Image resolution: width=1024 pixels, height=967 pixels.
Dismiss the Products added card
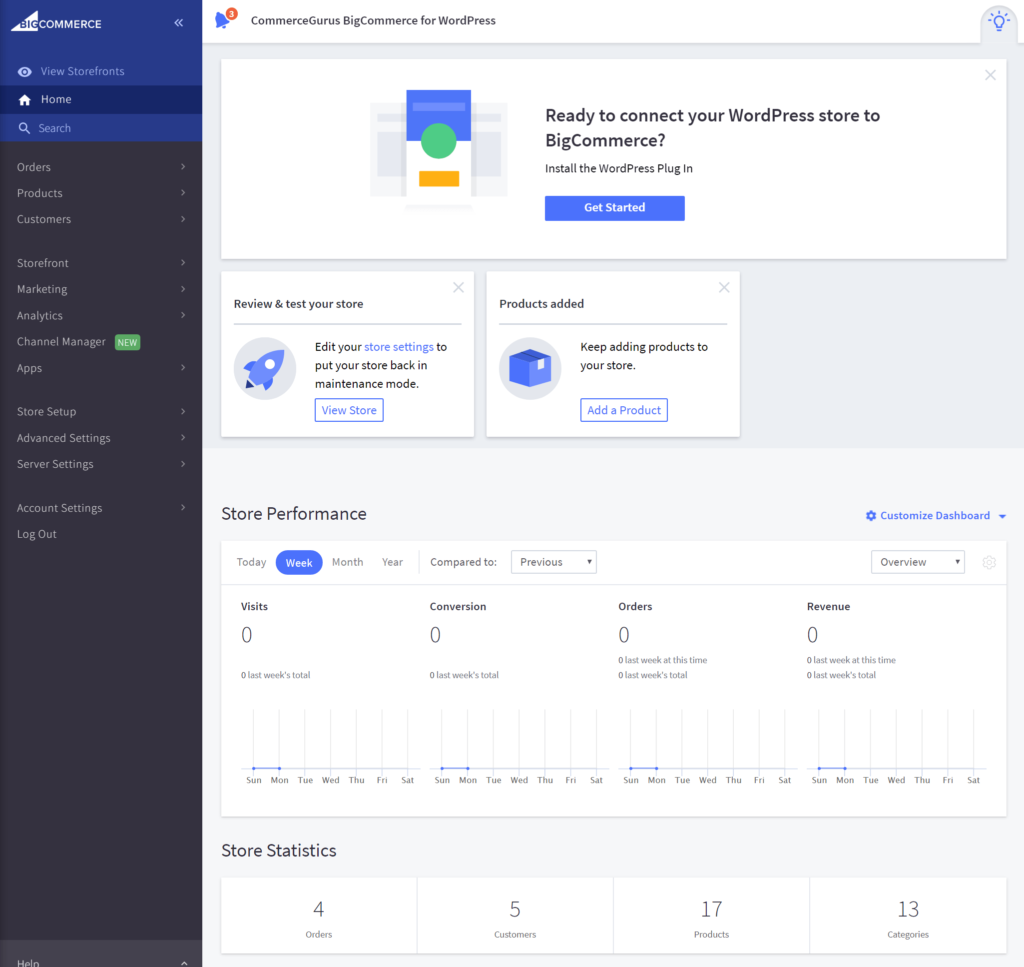coord(724,287)
